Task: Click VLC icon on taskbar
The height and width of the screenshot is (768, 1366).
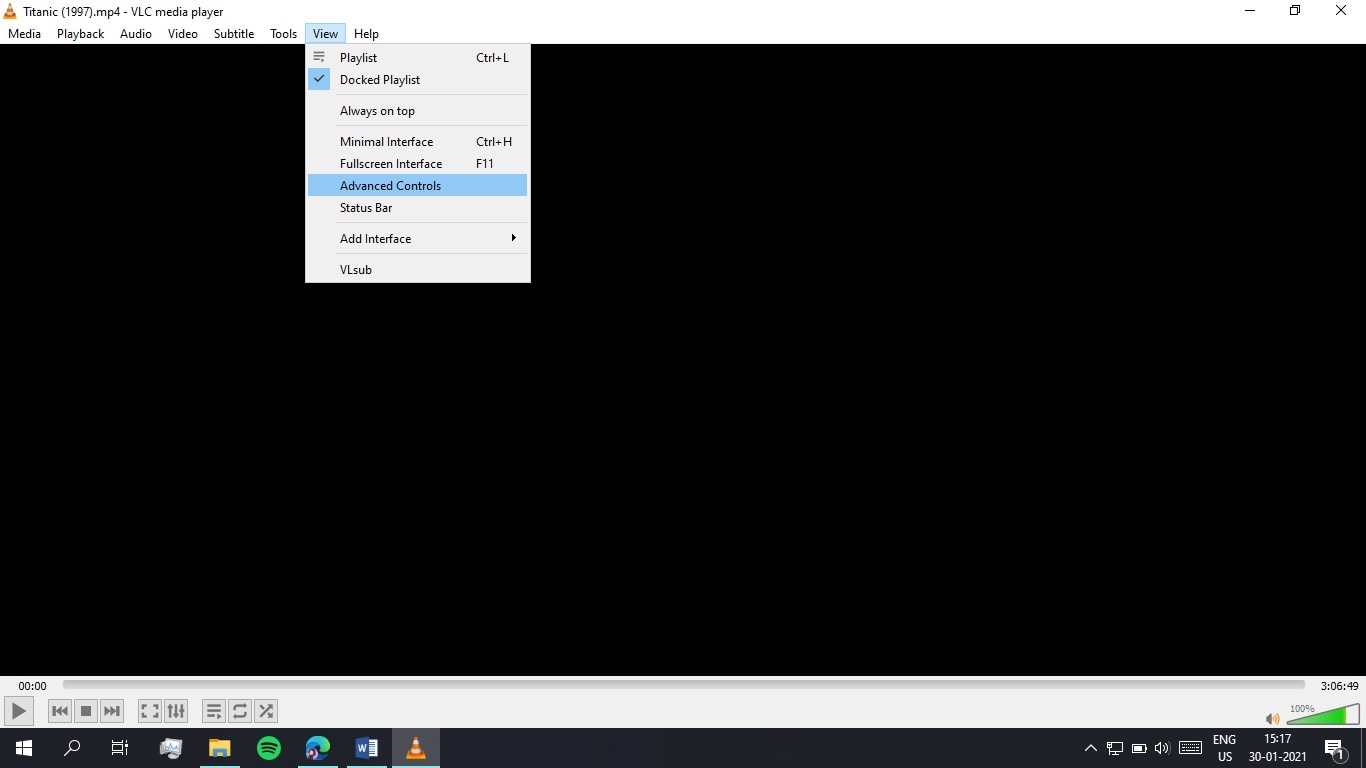Action: pyautogui.click(x=416, y=748)
